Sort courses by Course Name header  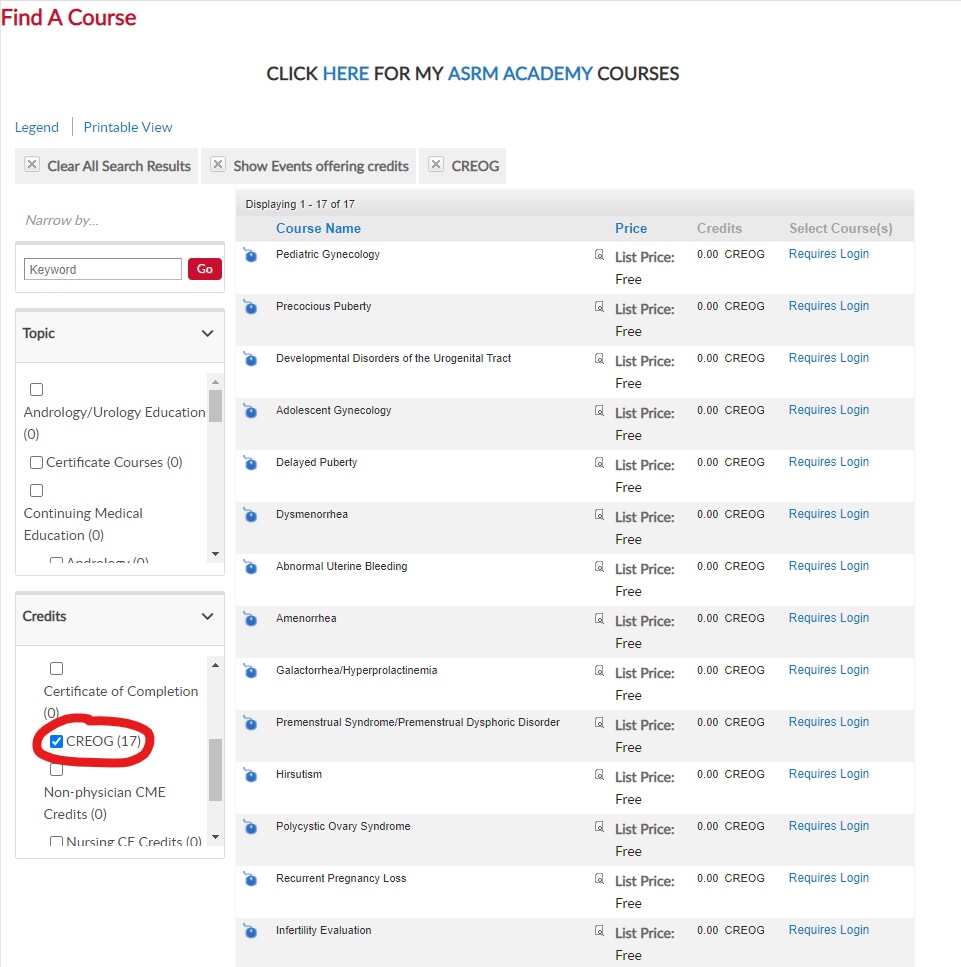pyautogui.click(x=318, y=228)
